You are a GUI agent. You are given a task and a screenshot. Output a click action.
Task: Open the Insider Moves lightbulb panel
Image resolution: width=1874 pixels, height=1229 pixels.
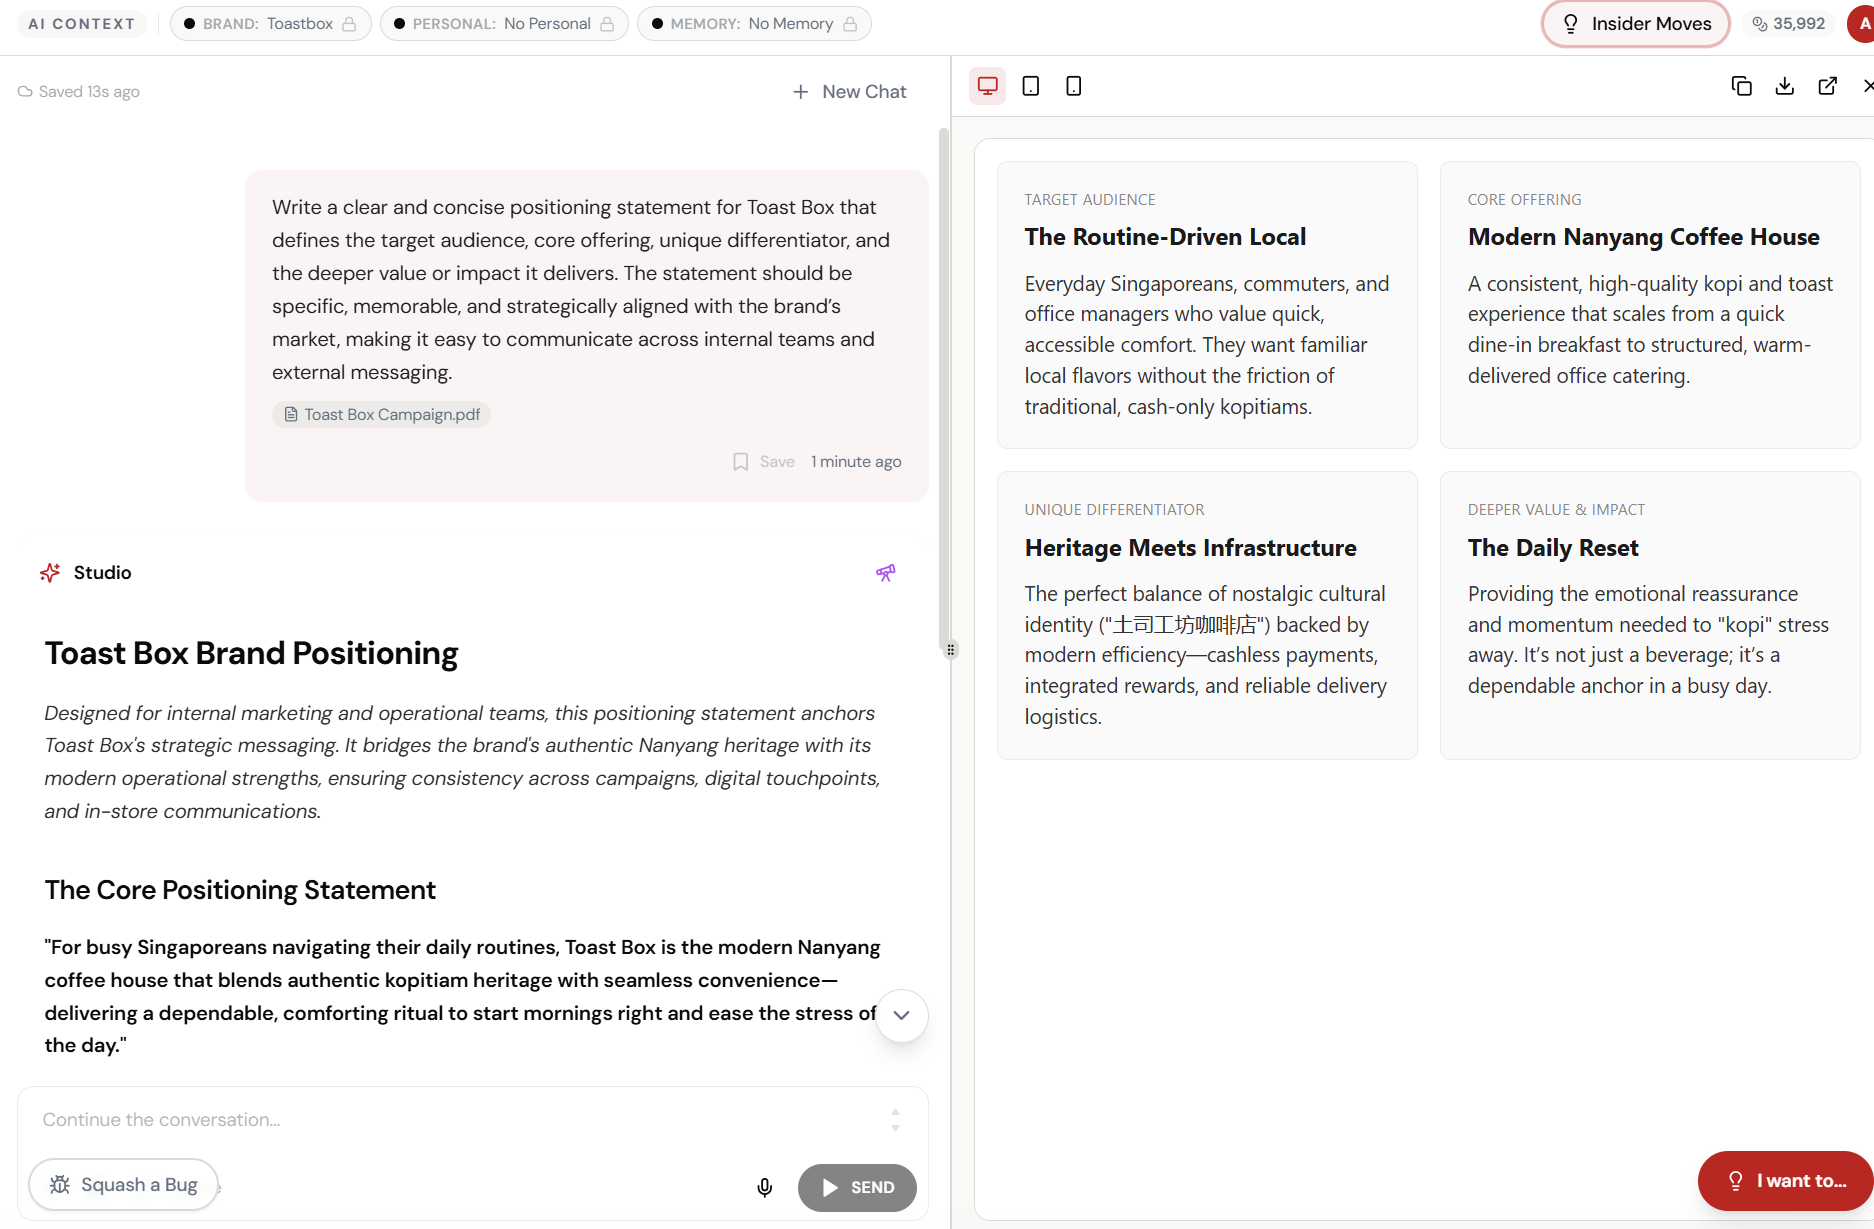1634,23
